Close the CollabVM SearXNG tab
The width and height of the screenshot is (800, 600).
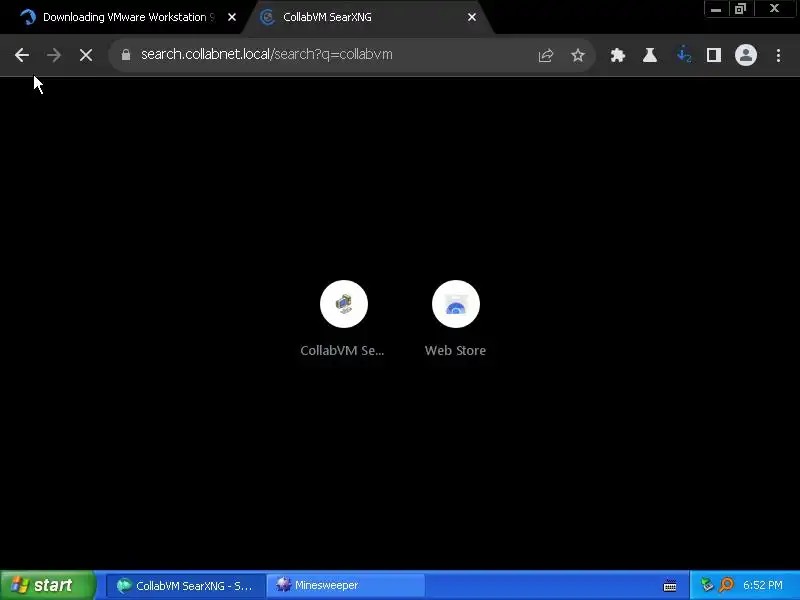point(472,17)
